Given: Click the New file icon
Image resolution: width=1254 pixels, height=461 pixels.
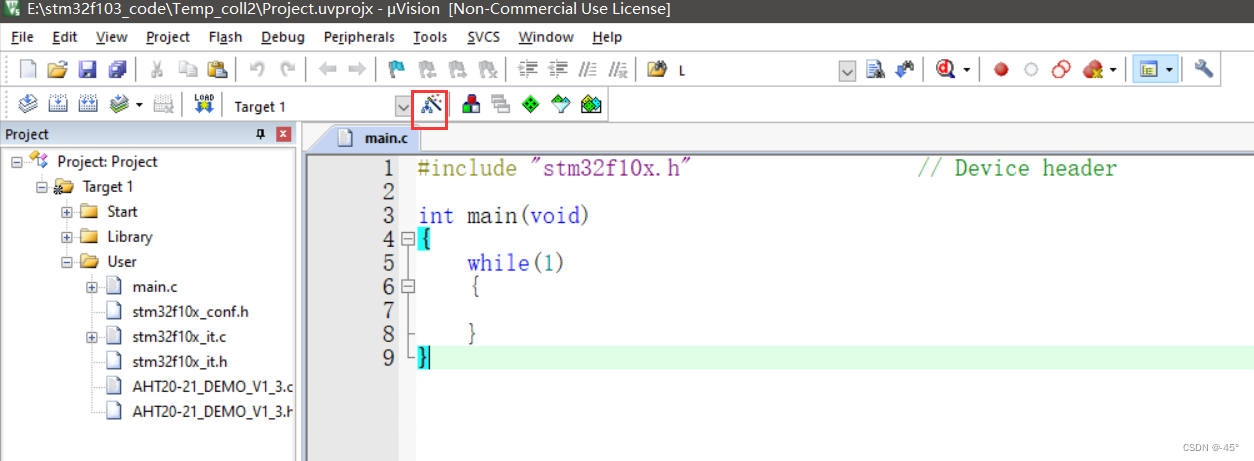Looking at the screenshot, I should tap(28, 70).
